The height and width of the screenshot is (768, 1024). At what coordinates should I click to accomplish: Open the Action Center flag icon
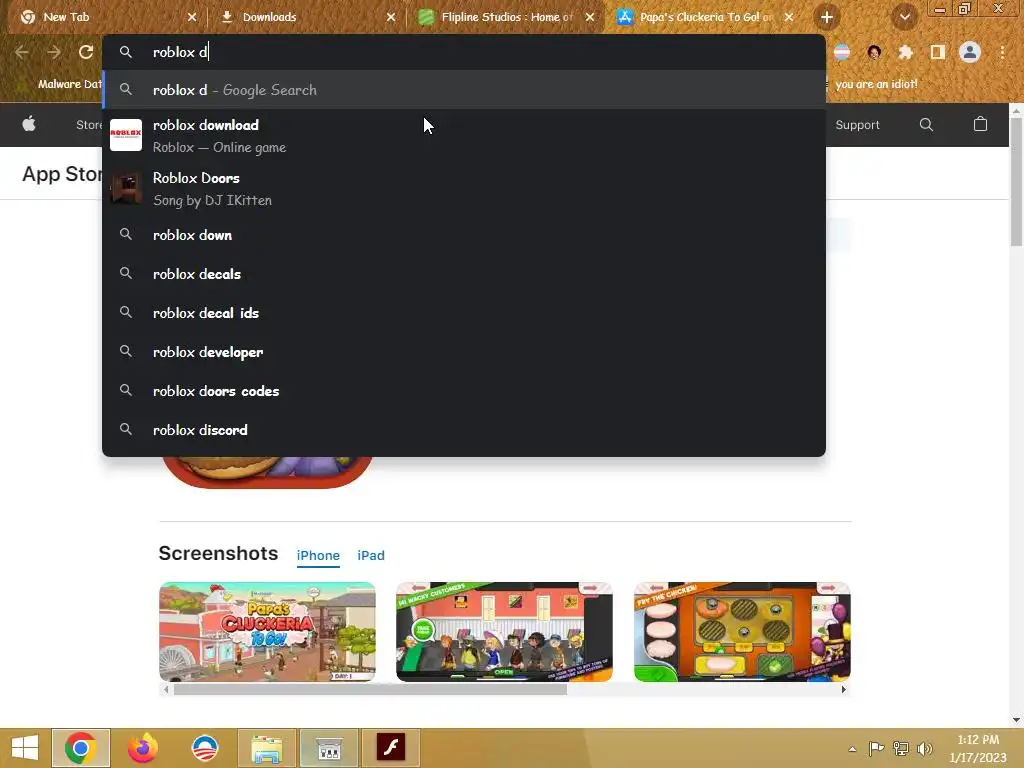[876, 748]
